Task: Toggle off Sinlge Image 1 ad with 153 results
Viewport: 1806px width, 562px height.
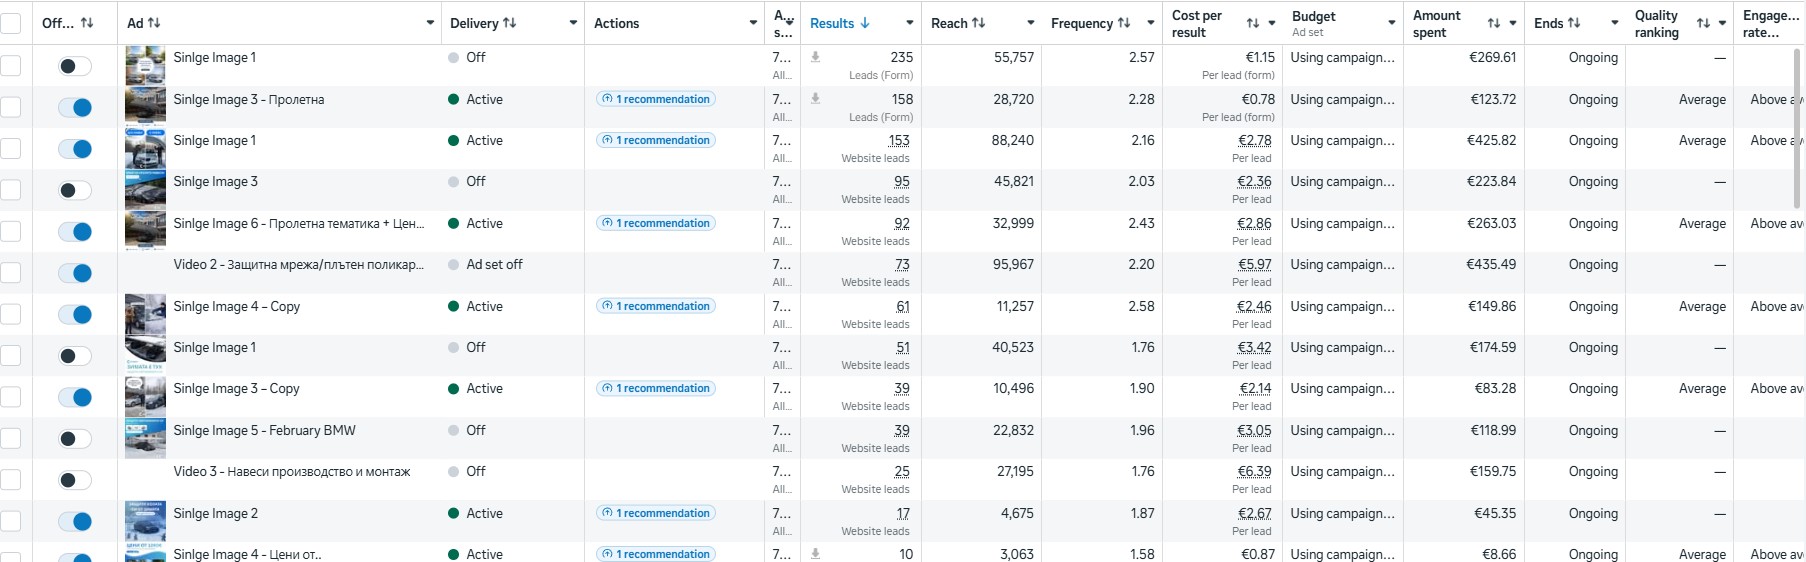Action: point(75,149)
